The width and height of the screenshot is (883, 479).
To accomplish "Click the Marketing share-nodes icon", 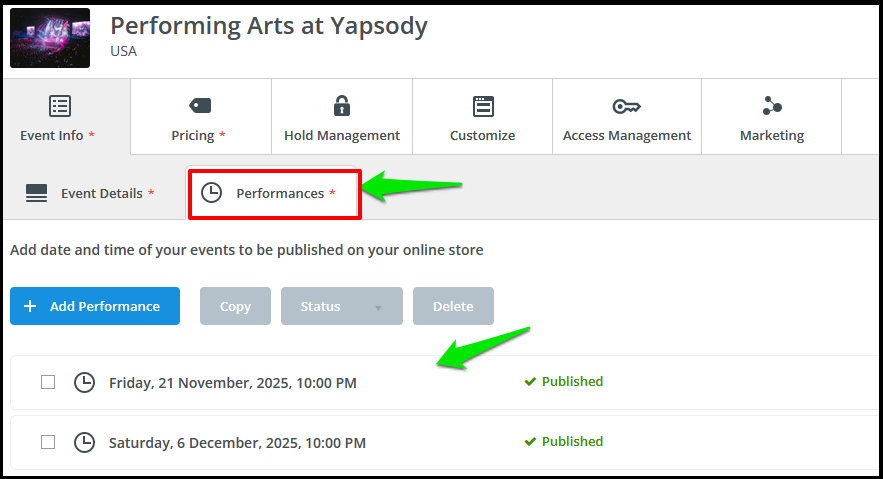I will [x=772, y=105].
